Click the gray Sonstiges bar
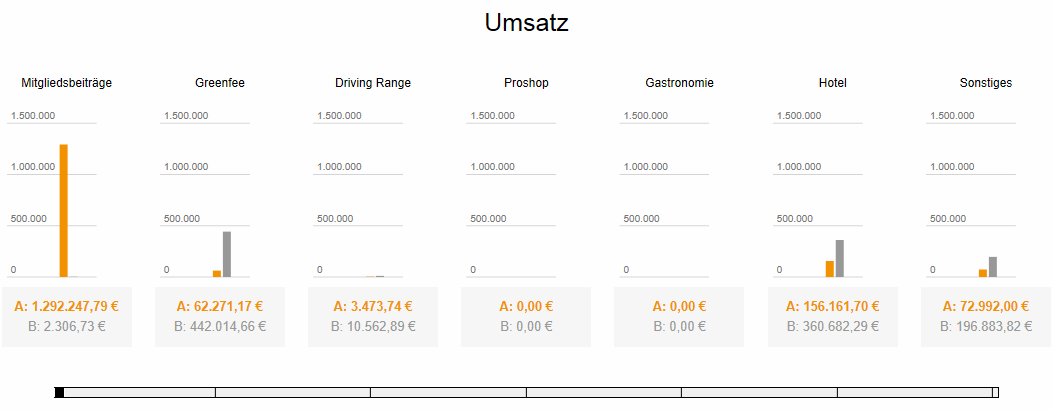This screenshot has height=410, width=1053. coord(993,266)
